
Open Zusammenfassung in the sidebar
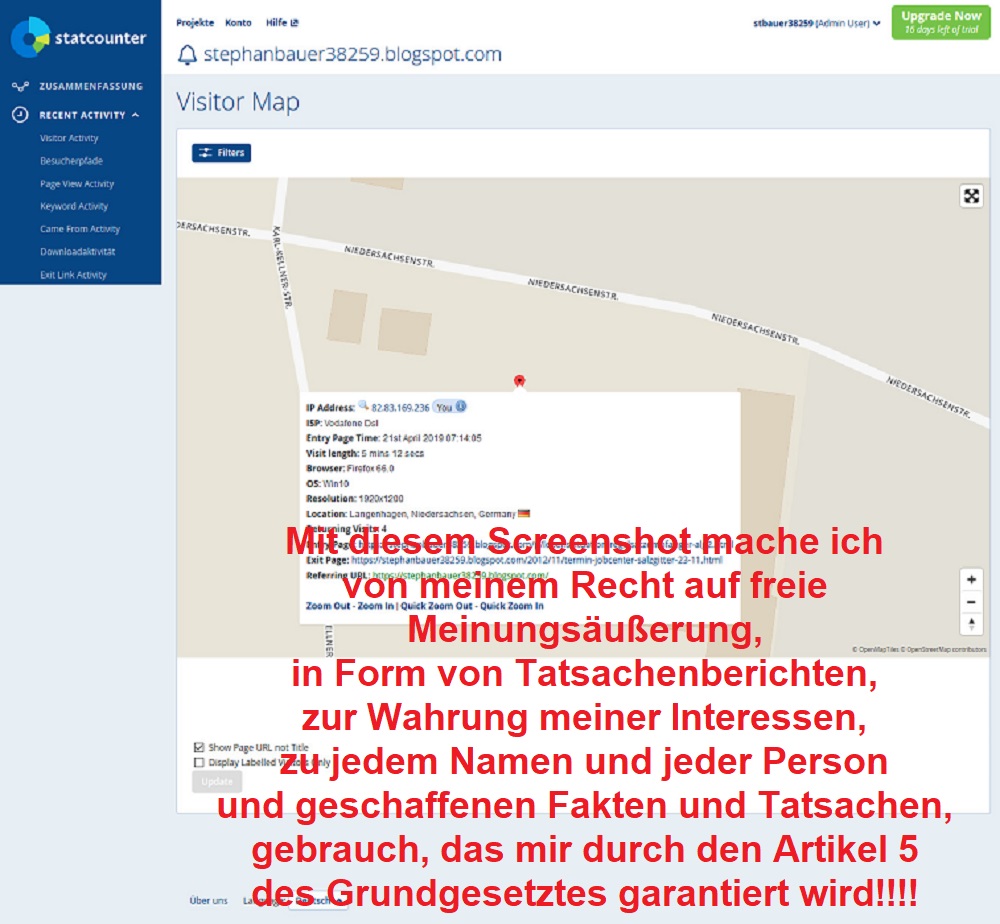(x=91, y=86)
